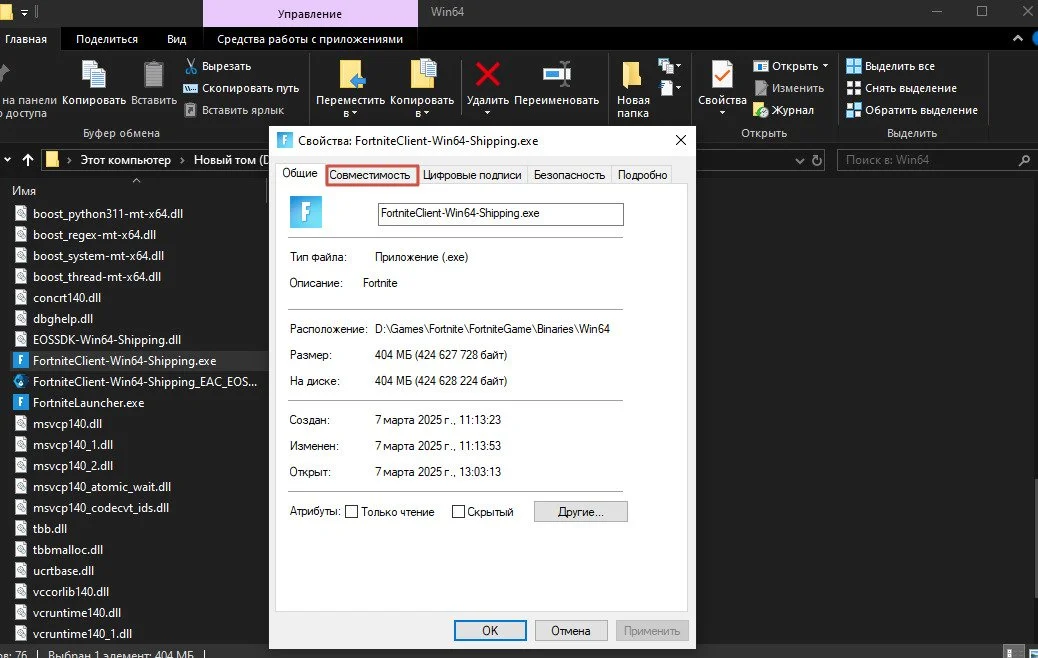
Task: Switch to the Цифровые подписи tab
Action: [x=472, y=175]
